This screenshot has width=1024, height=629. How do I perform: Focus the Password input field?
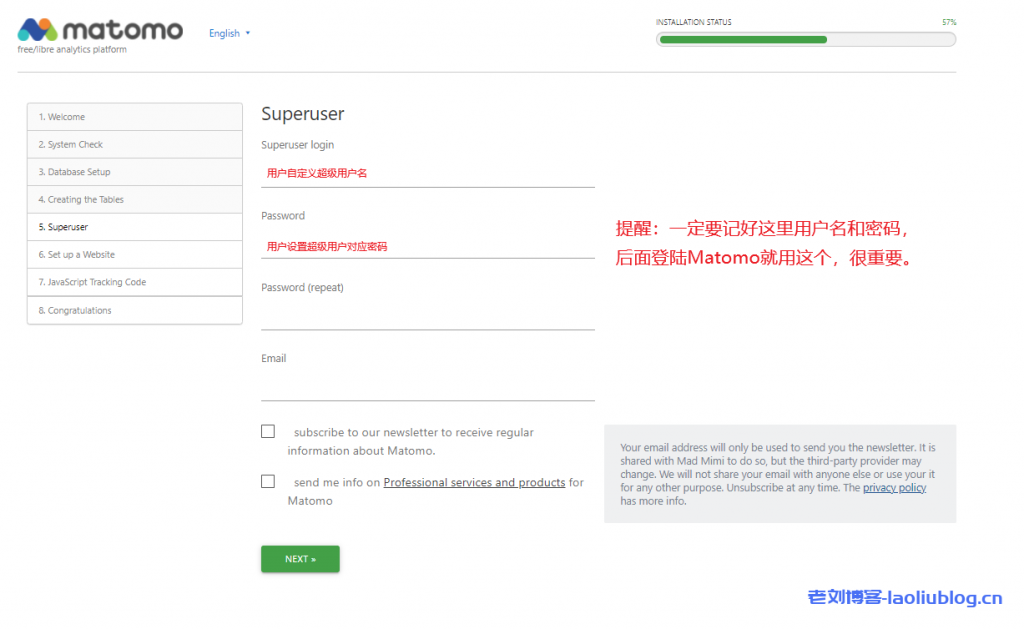coord(427,245)
